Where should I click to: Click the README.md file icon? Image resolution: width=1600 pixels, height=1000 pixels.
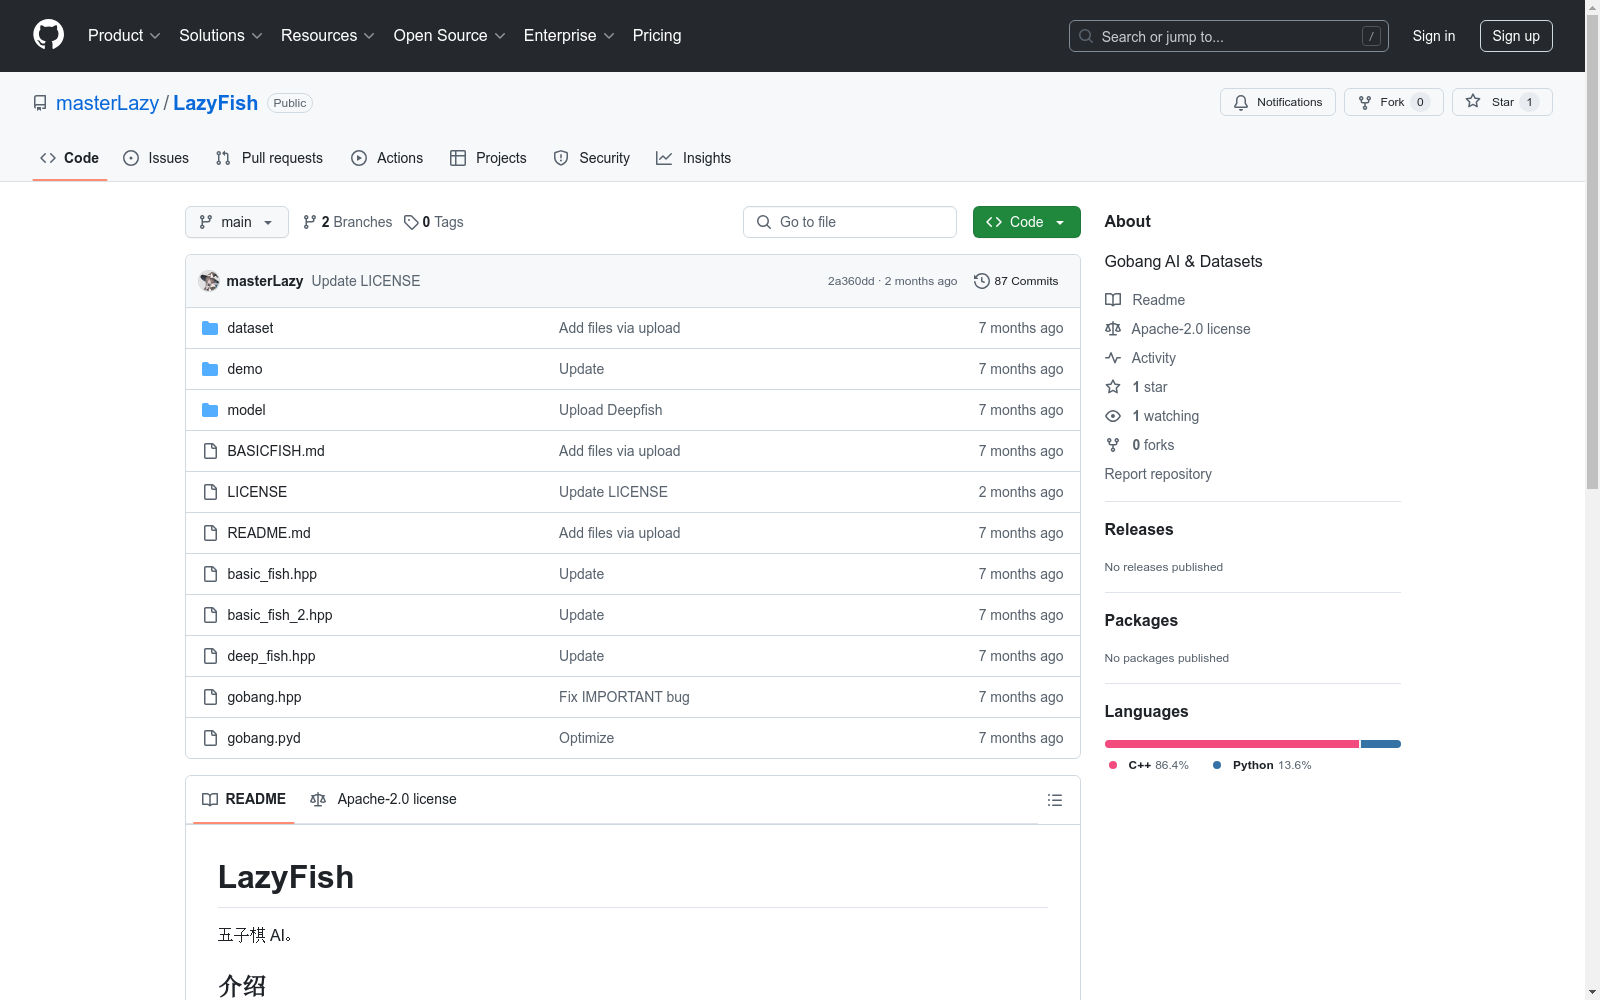click(210, 533)
